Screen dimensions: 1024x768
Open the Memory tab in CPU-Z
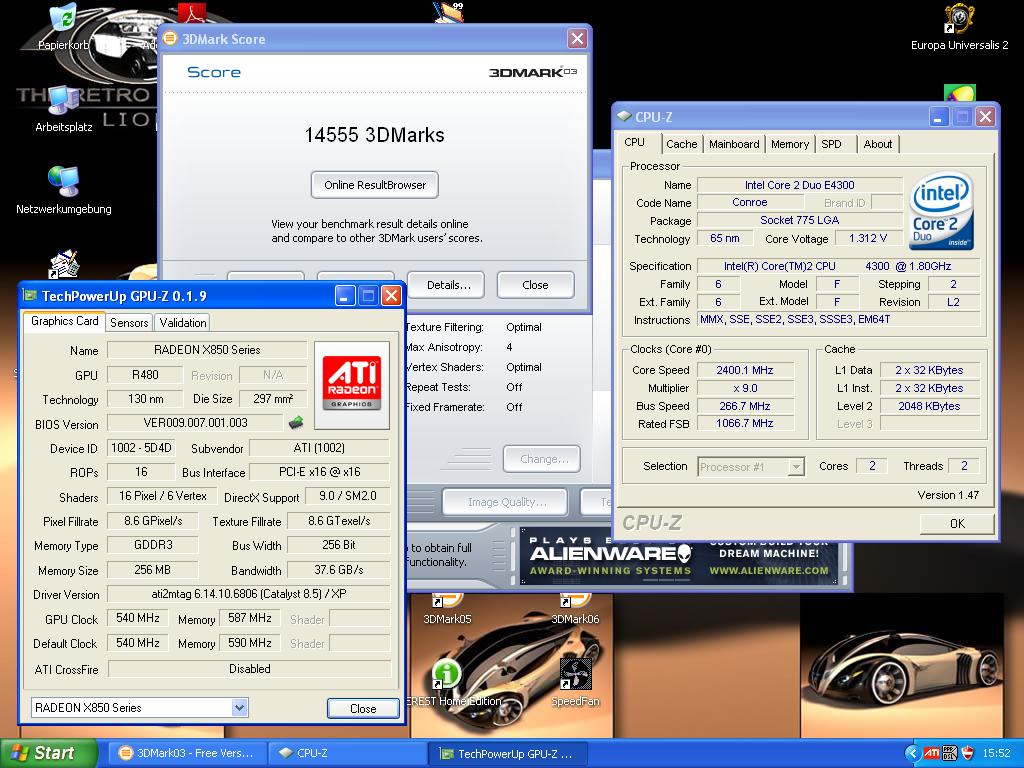pyautogui.click(x=790, y=144)
